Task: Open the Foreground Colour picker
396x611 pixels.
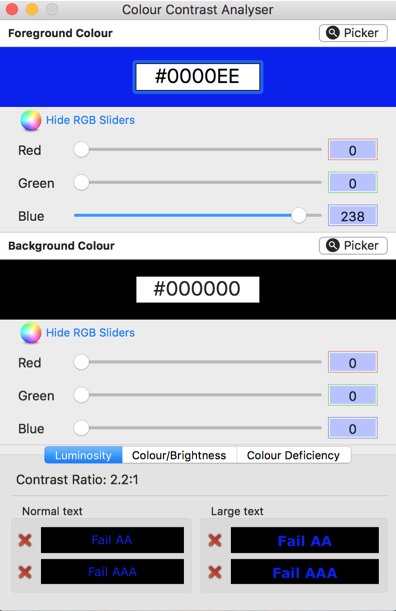Action: [x=353, y=33]
